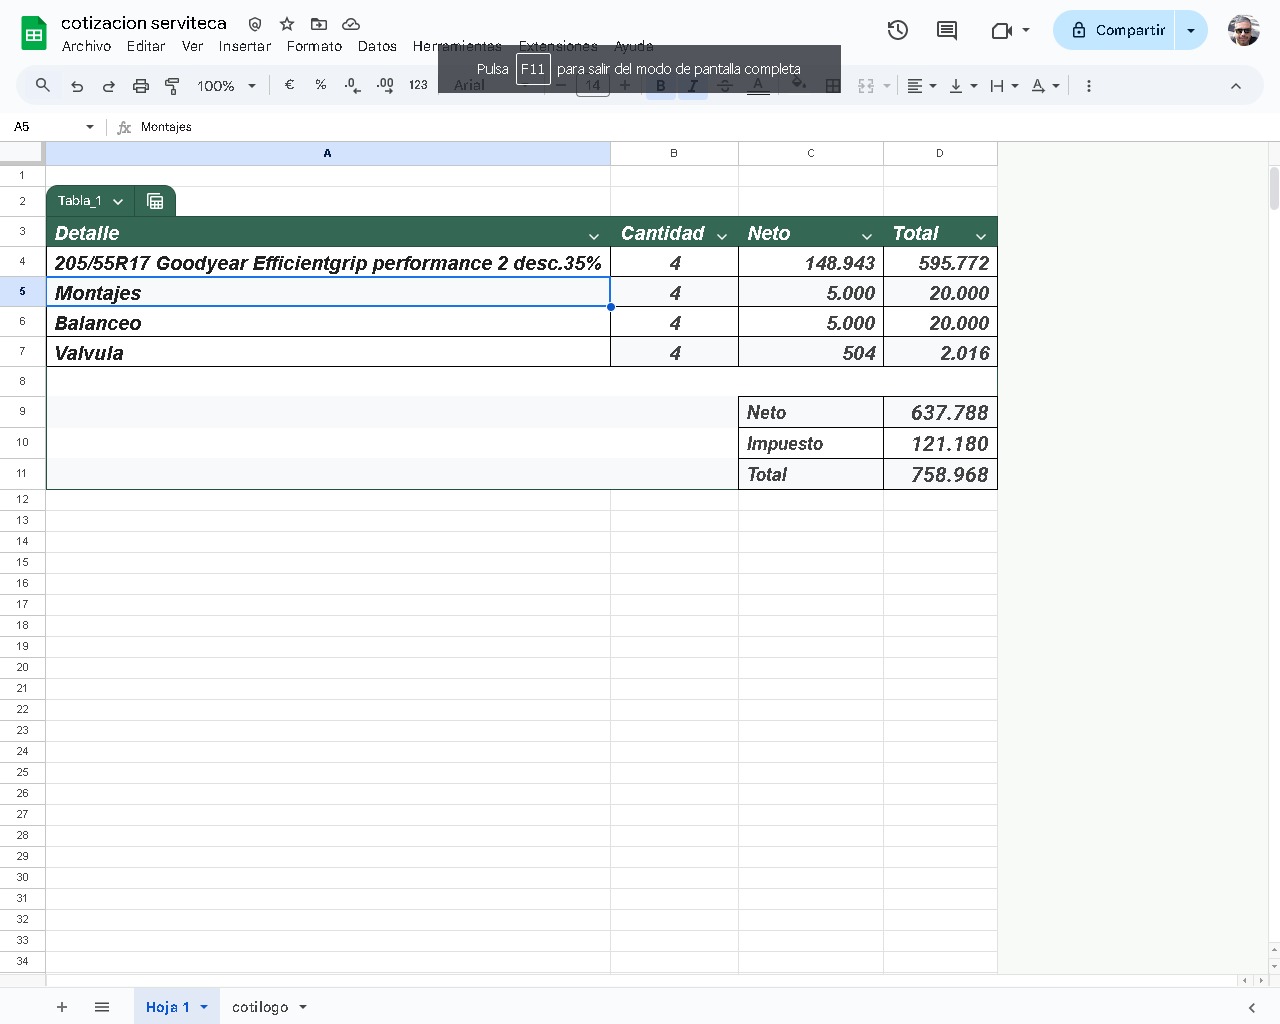
Task: Add a new sheet with plus
Action: (62, 1007)
